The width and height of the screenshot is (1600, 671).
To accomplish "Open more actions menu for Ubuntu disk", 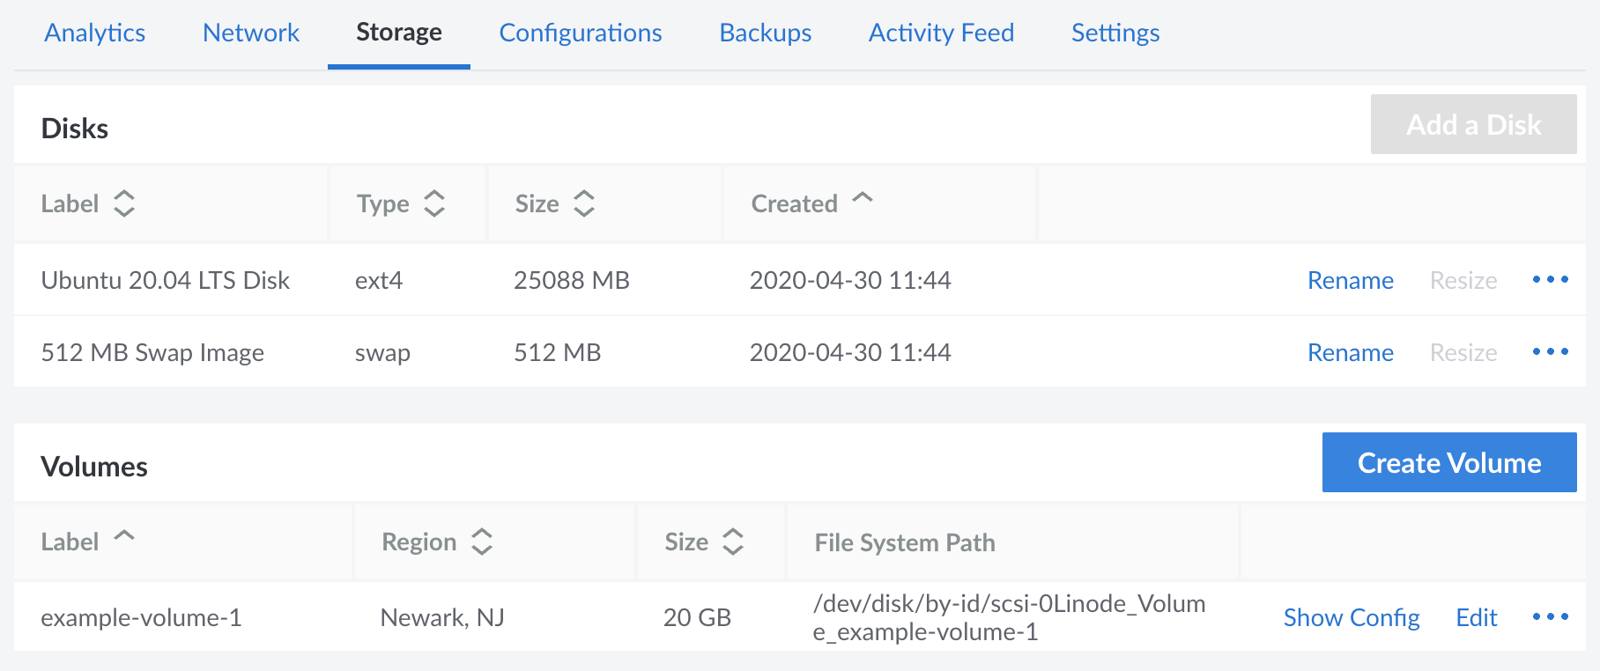I will pyautogui.click(x=1550, y=280).
